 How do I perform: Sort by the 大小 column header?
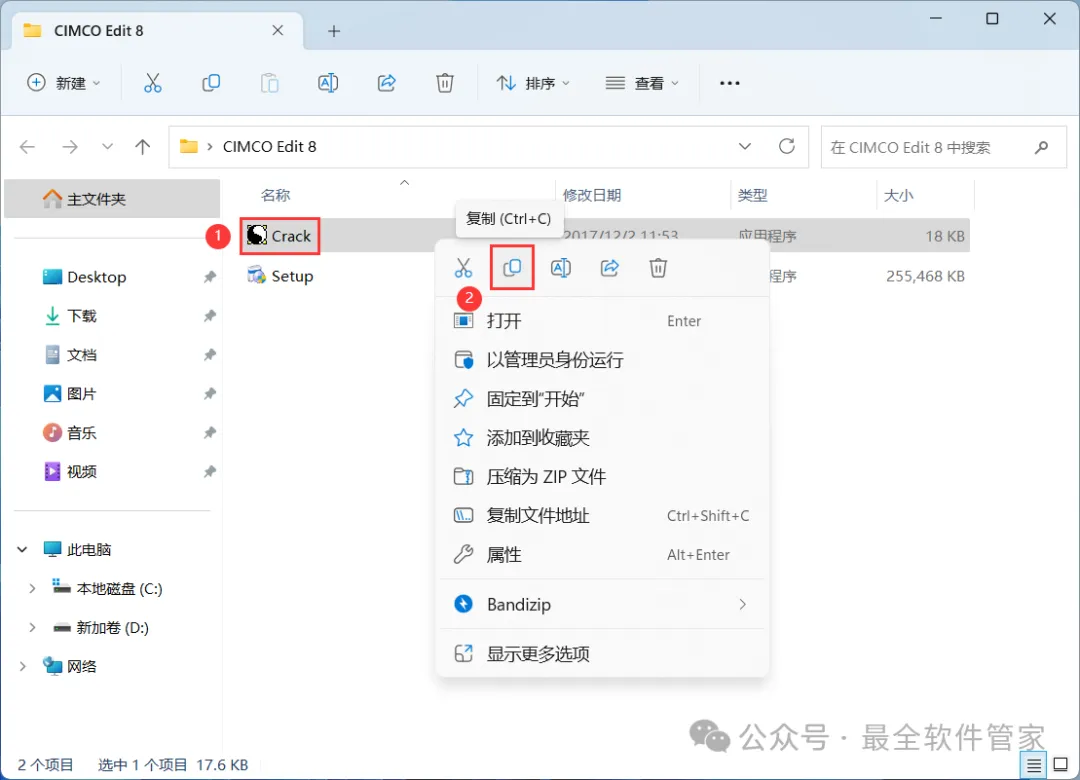(x=898, y=196)
